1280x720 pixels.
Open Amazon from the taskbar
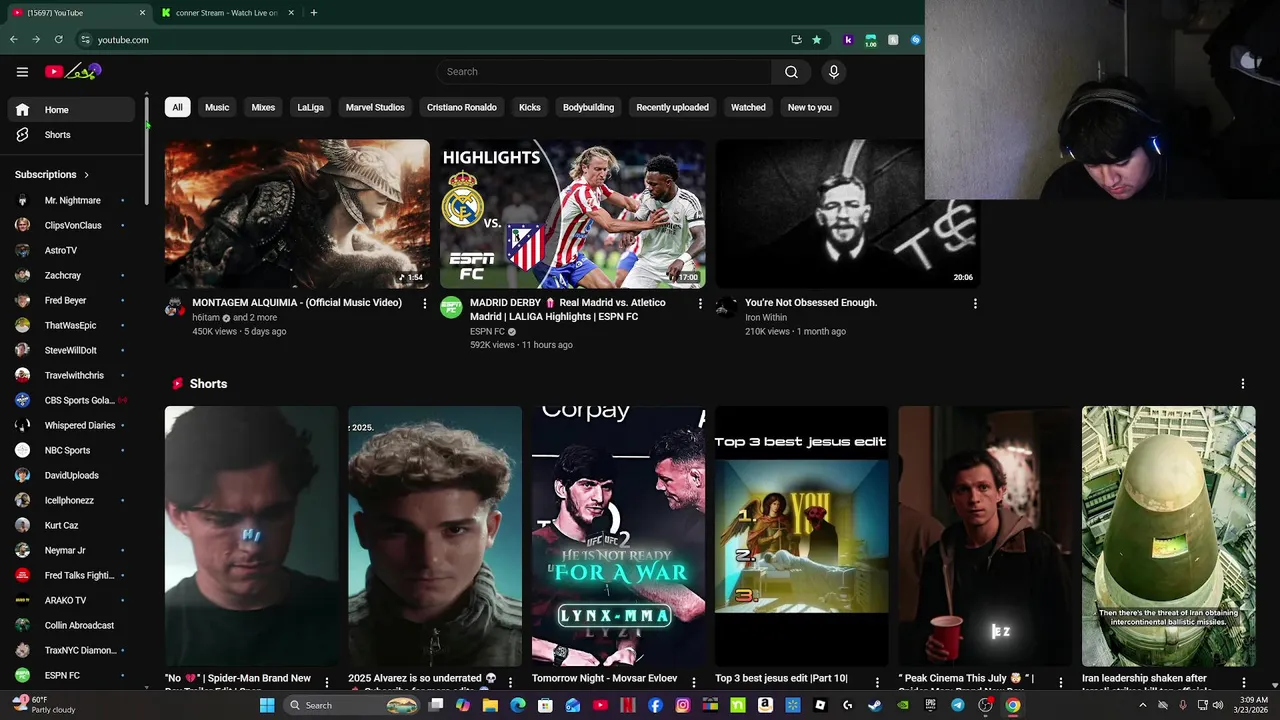[x=765, y=705]
